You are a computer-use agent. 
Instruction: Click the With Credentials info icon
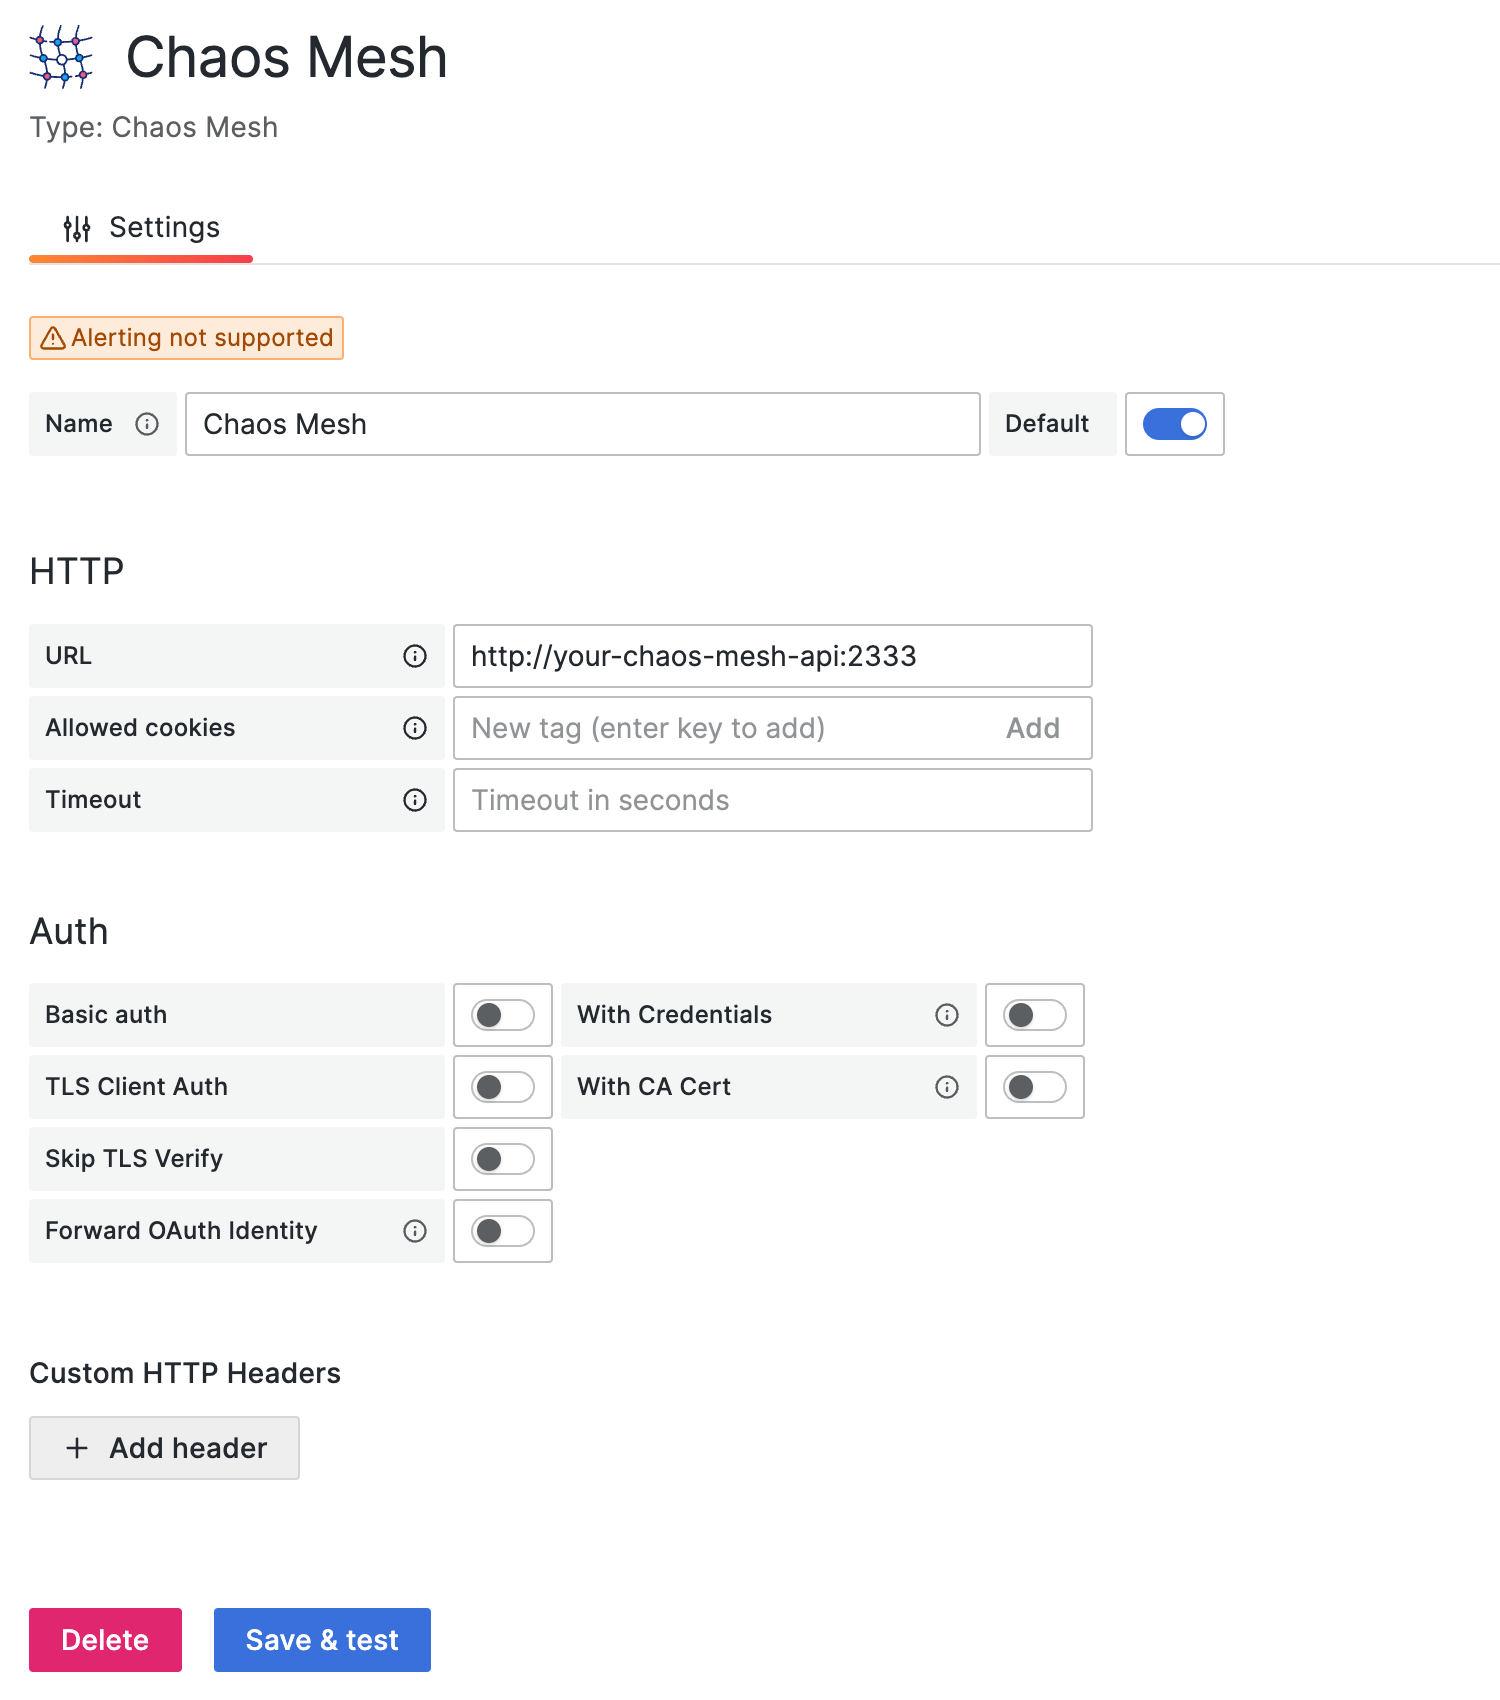(947, 1015)
